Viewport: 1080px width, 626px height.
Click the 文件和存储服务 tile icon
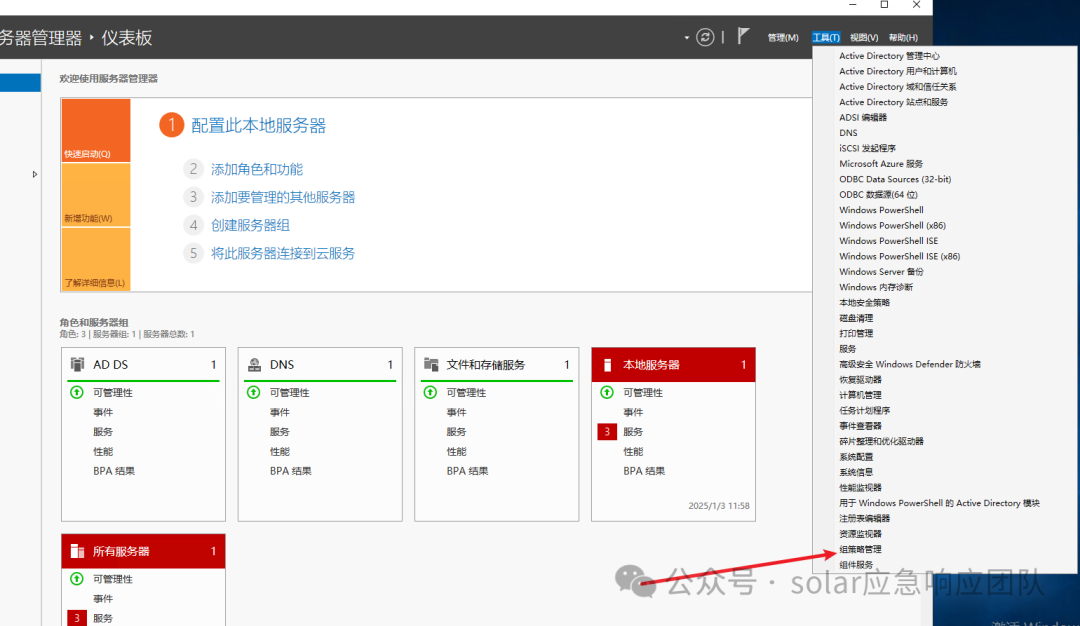(431, 365)
